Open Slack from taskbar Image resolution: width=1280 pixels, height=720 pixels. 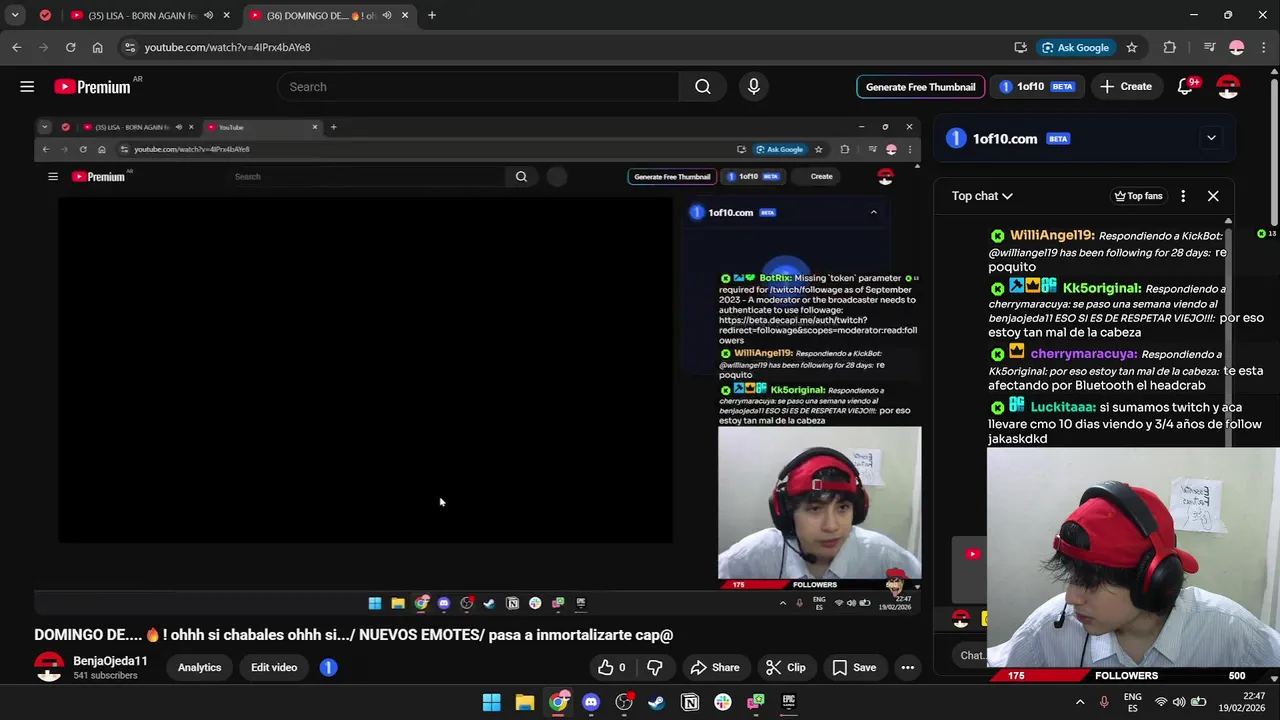(723, 702)
